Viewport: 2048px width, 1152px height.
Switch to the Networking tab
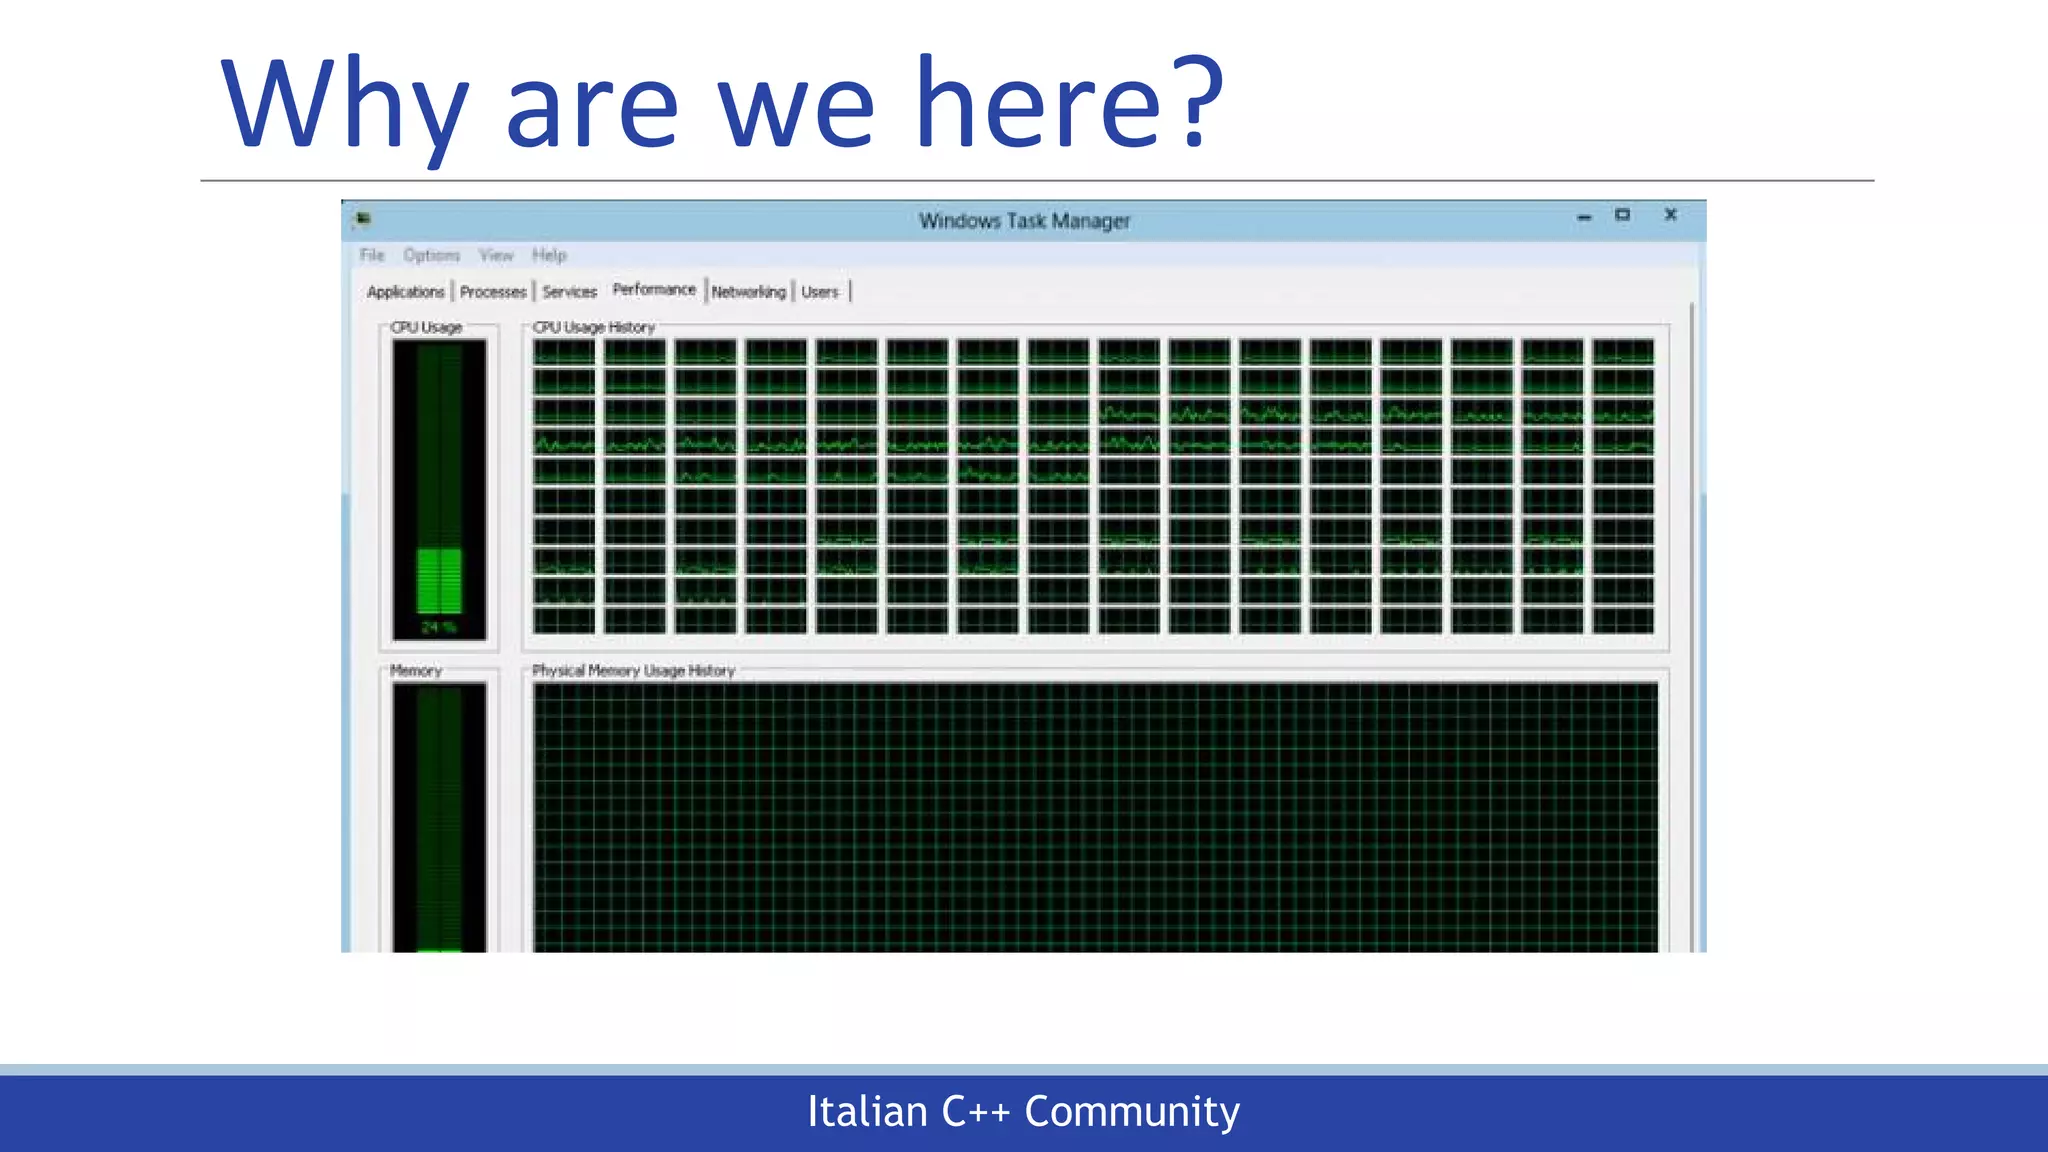click(x=748, y=292)
